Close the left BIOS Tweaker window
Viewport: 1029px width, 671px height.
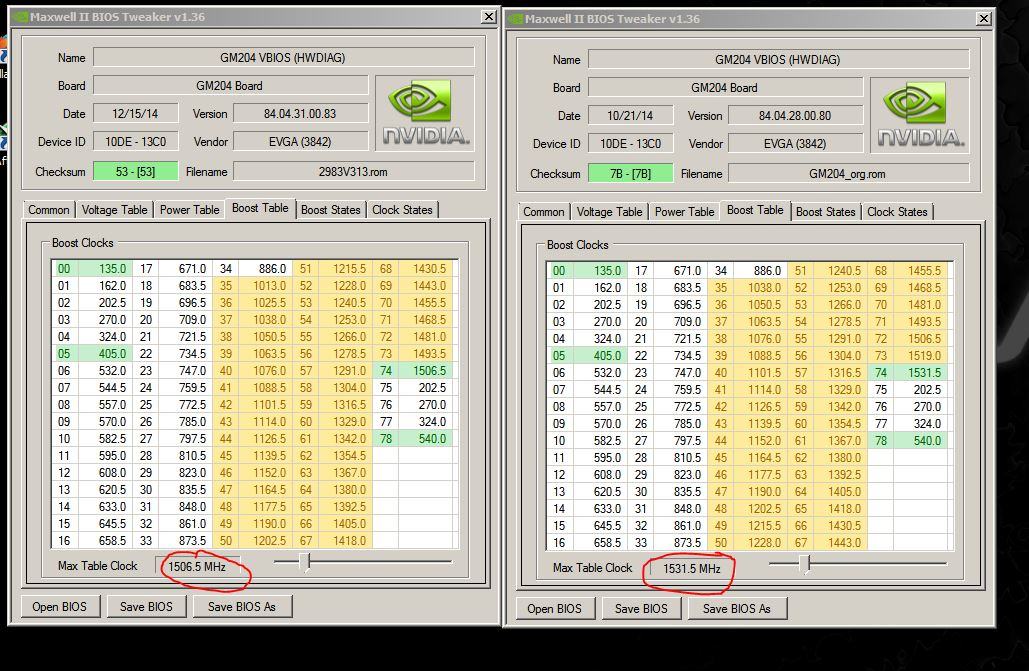[488, 16]
